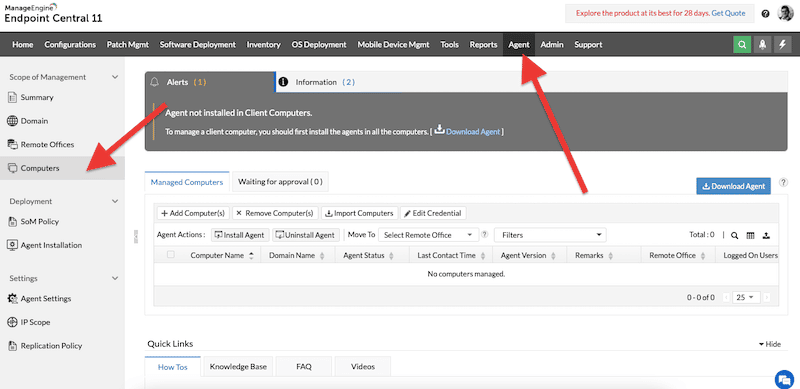This screenshot has width=800, height=389.
Task: Open the live chat bubble icon
Action: [x=783, y=379]
